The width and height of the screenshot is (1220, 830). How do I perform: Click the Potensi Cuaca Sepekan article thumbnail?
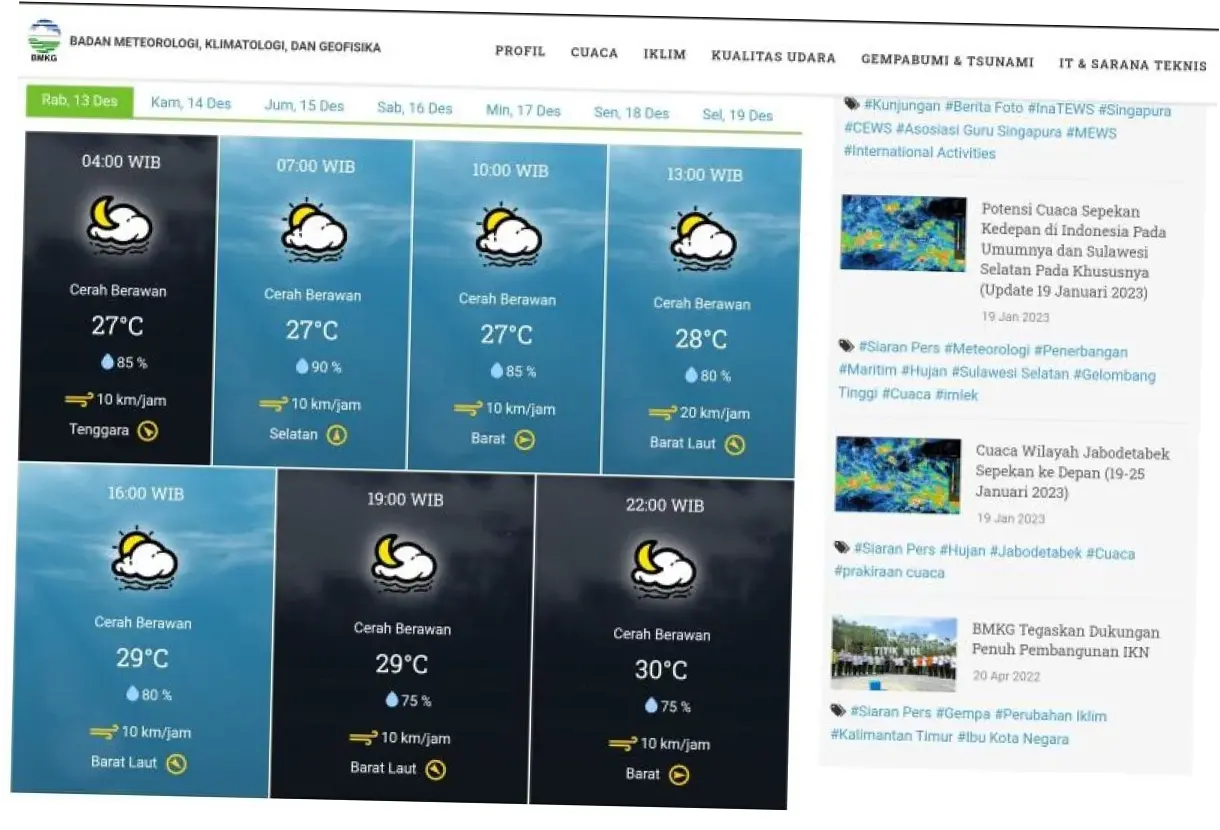(903, 233)
